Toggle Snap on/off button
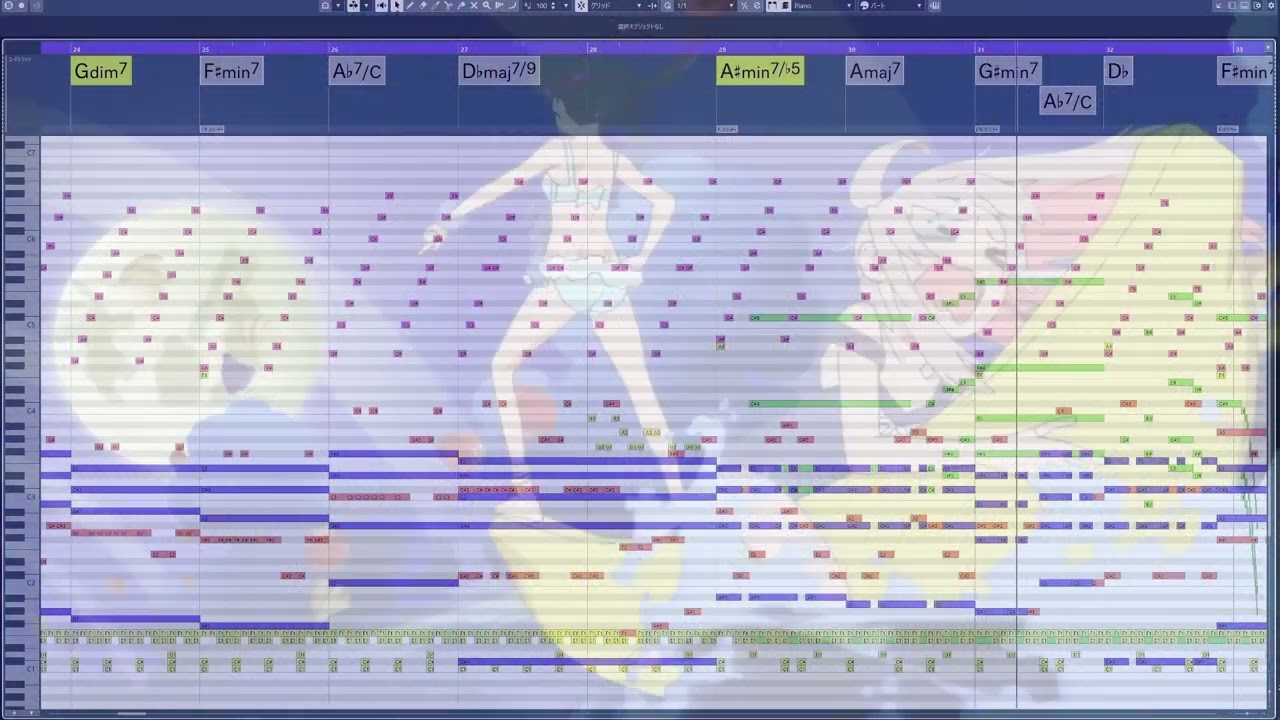 click(x=581, y=5)
